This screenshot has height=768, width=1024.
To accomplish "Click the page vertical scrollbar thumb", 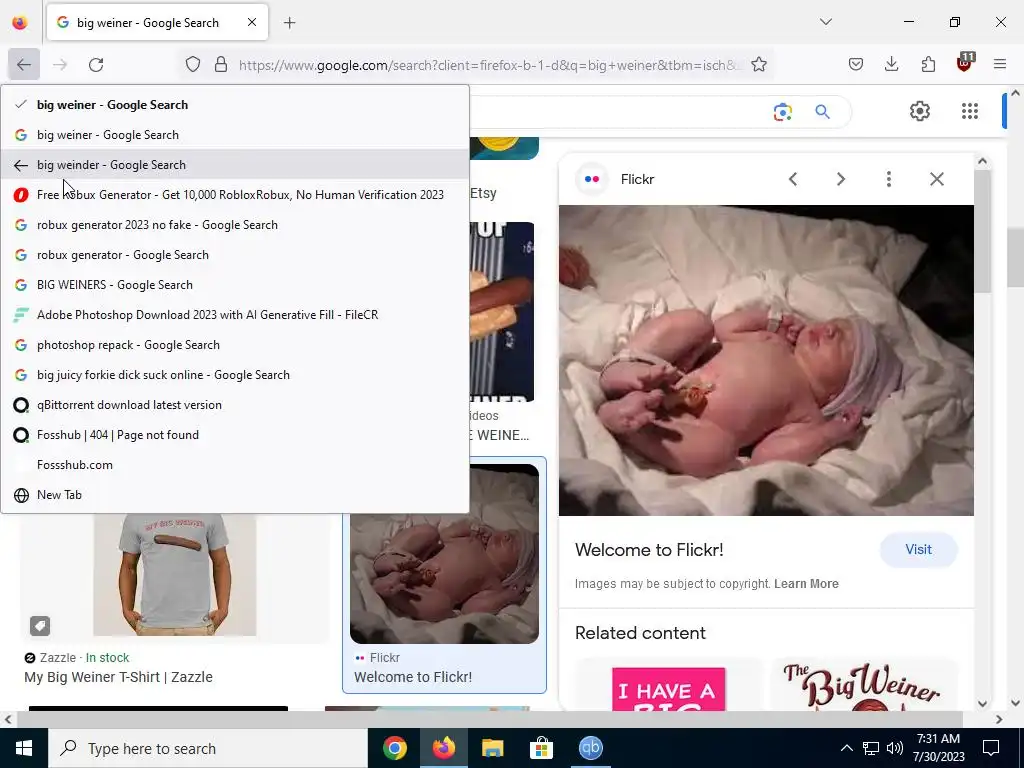I will click(x=1016, y=258).
